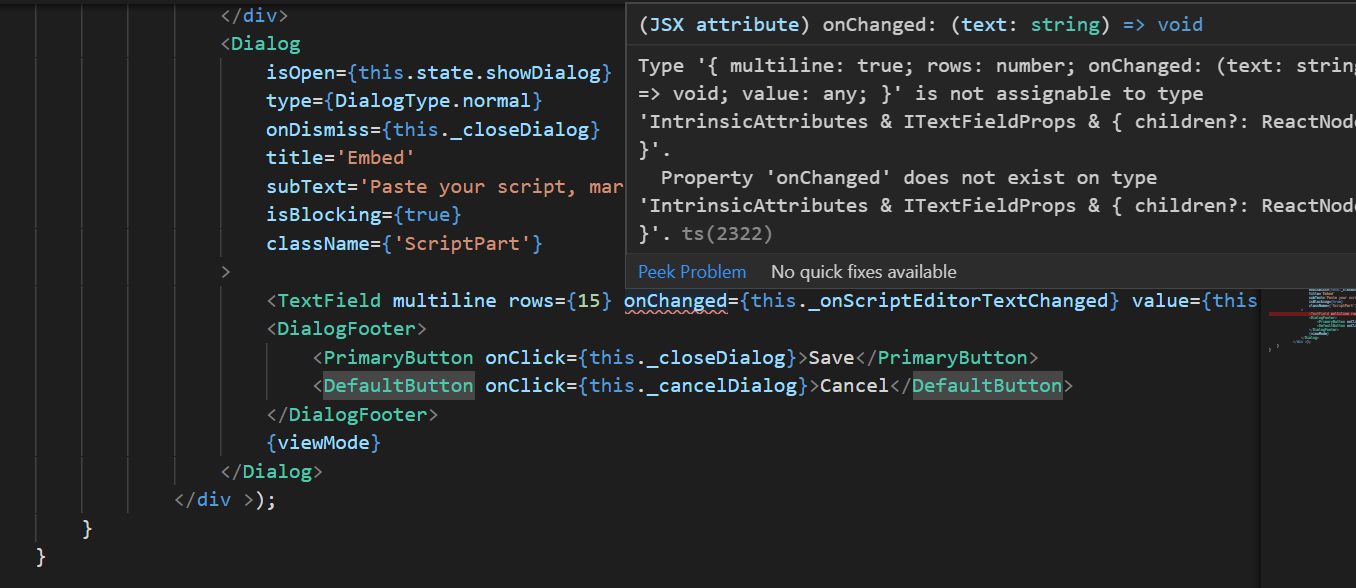The height and width of the screenshot is (588, 1356).
Task: Select the PrimaryButton element
Action: click(398, 357)
